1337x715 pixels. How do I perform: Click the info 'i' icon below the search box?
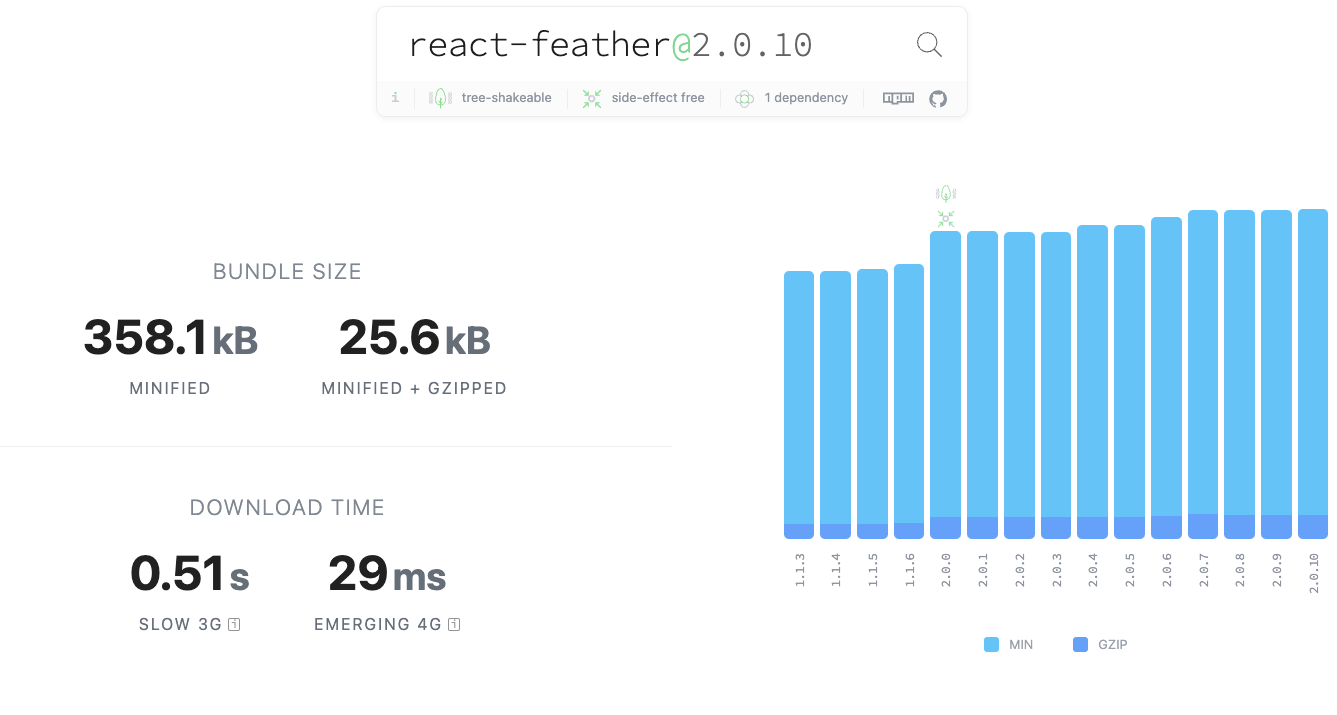coord(395,98)
